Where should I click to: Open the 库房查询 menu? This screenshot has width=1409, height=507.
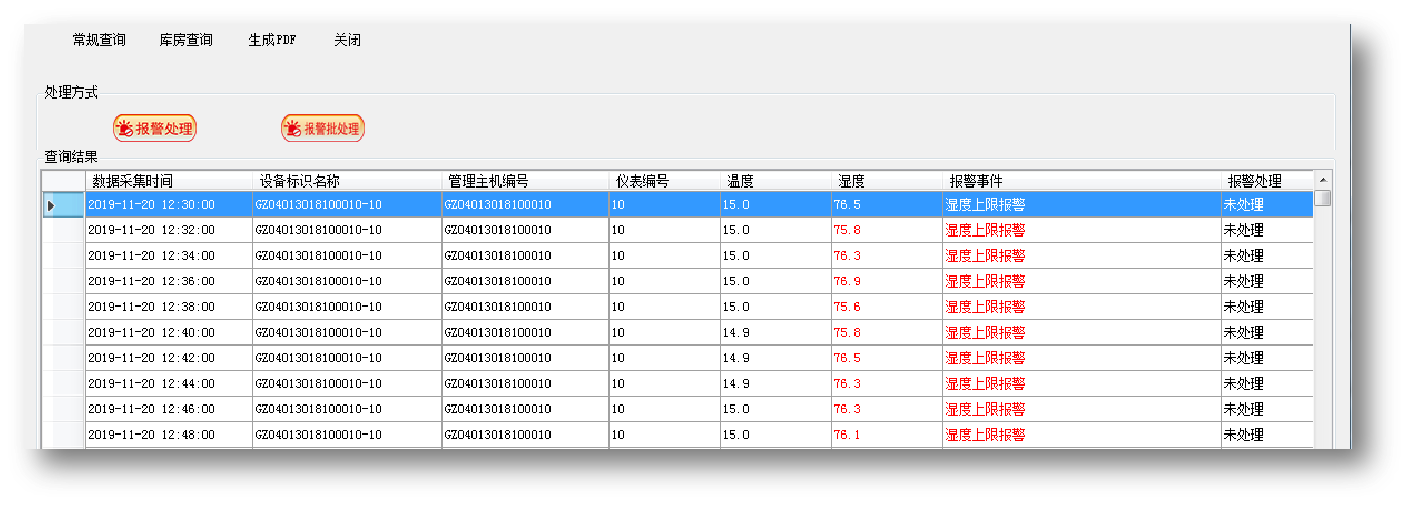(186, 40)
